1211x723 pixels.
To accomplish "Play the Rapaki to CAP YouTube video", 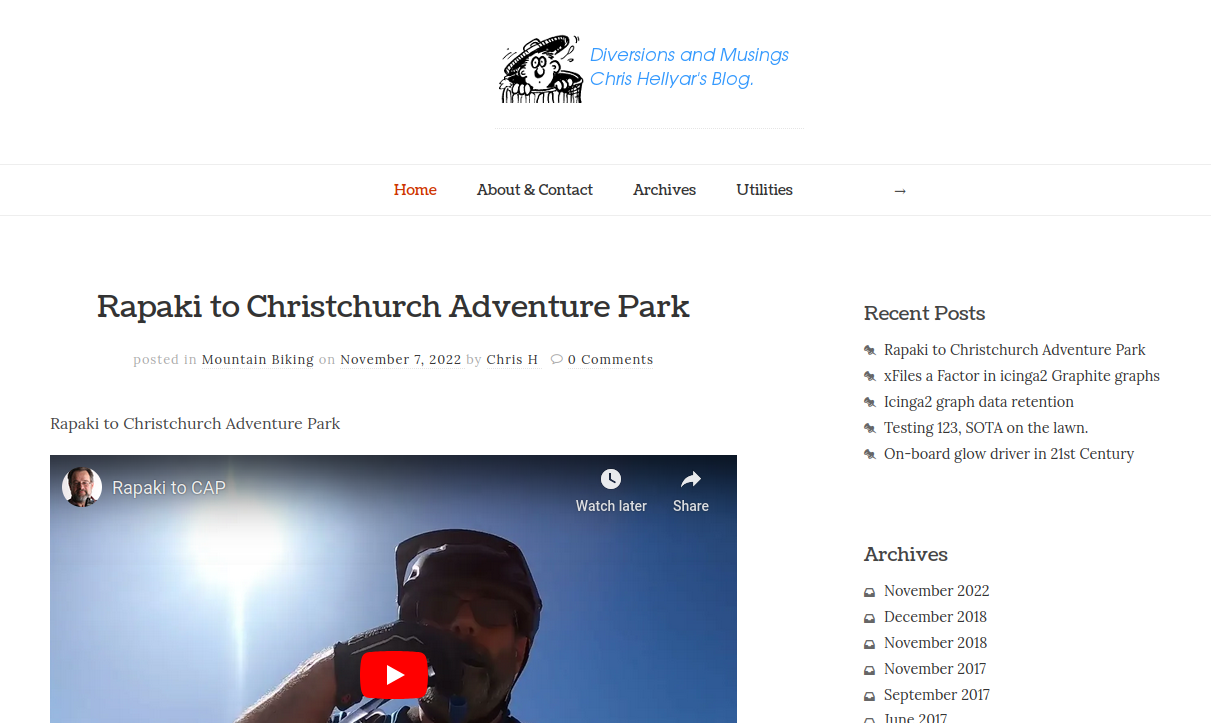I will pos(394,675).
